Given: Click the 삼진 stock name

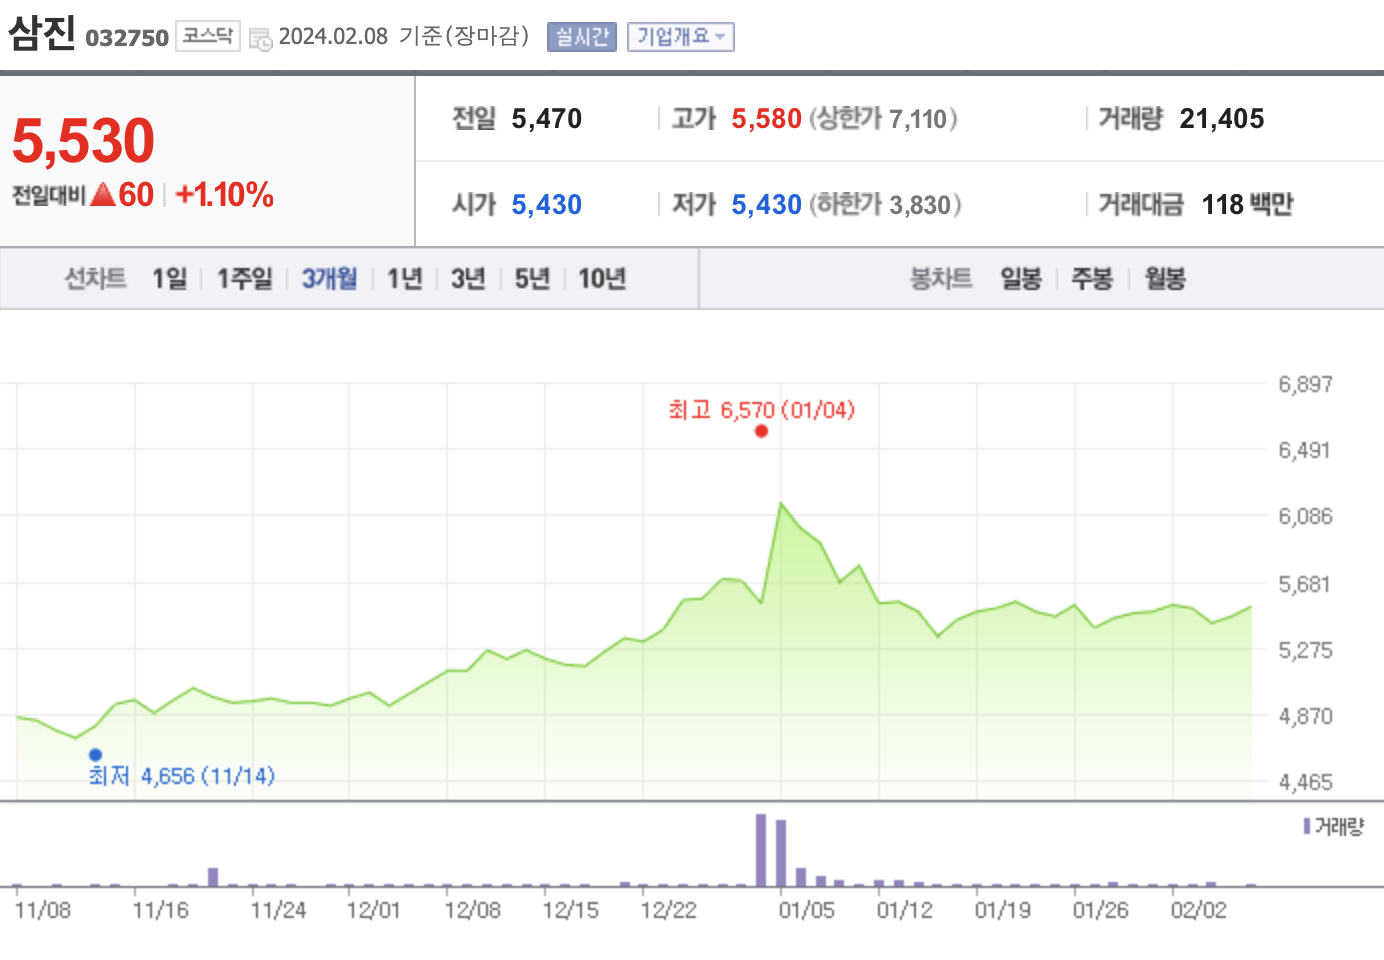Looking at the screenshot, I should 42,33.
